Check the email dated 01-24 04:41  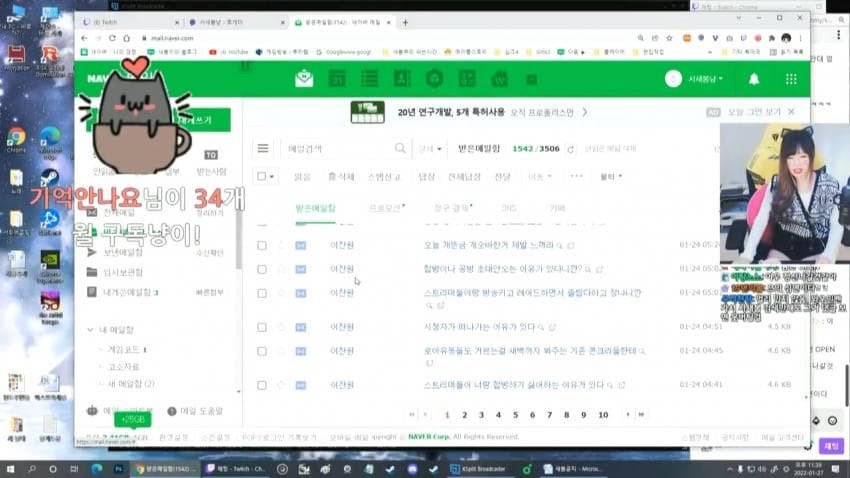tap(262, 385)
